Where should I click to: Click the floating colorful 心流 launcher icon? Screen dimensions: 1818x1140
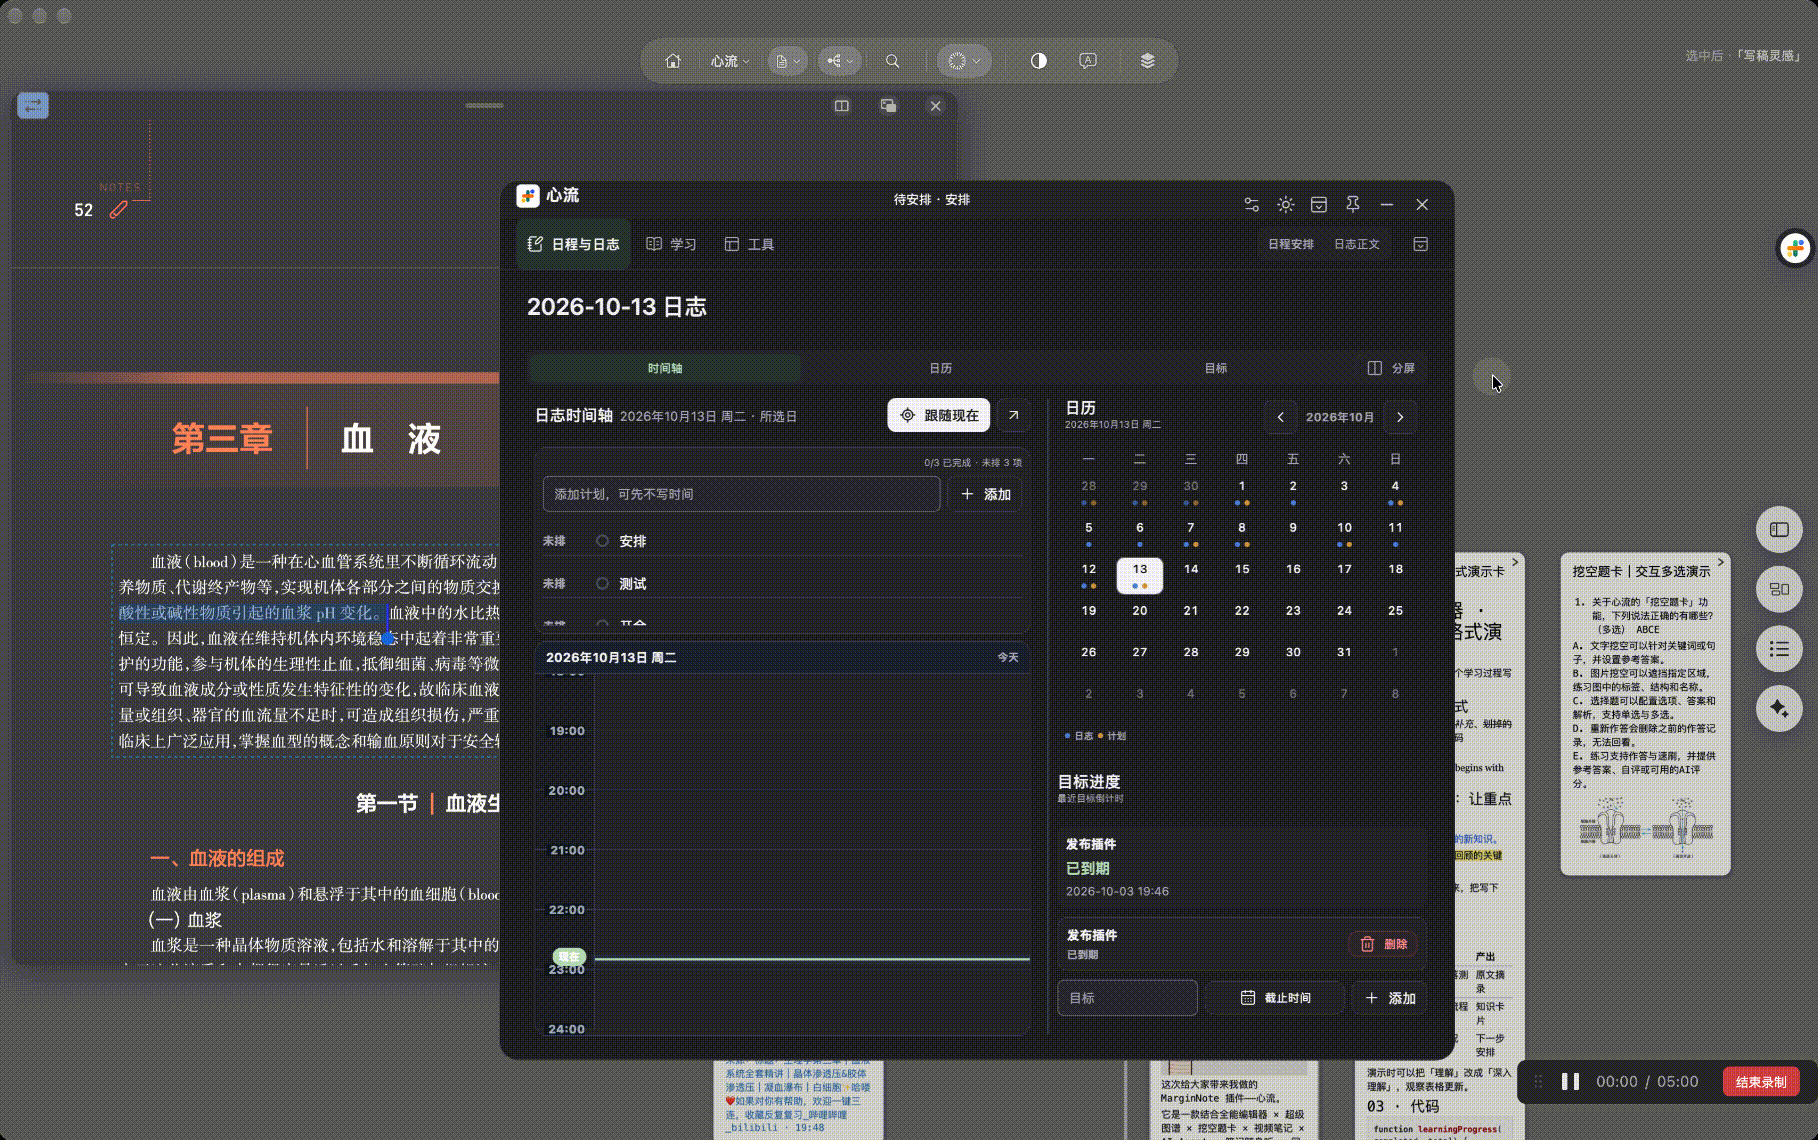click(x=1794, y=248)
